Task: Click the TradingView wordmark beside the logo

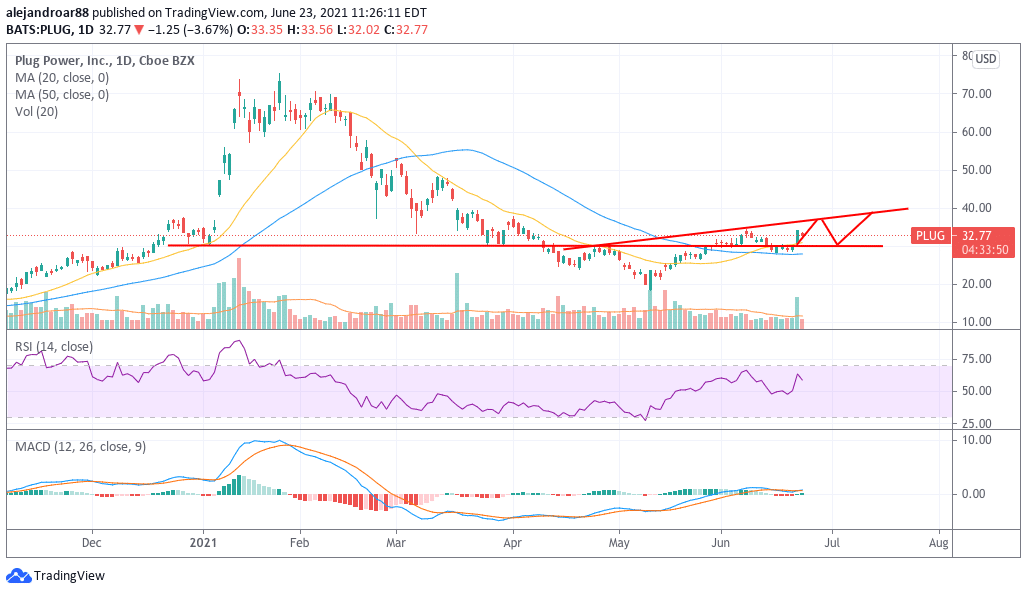Action: click(x=69, y=576)
